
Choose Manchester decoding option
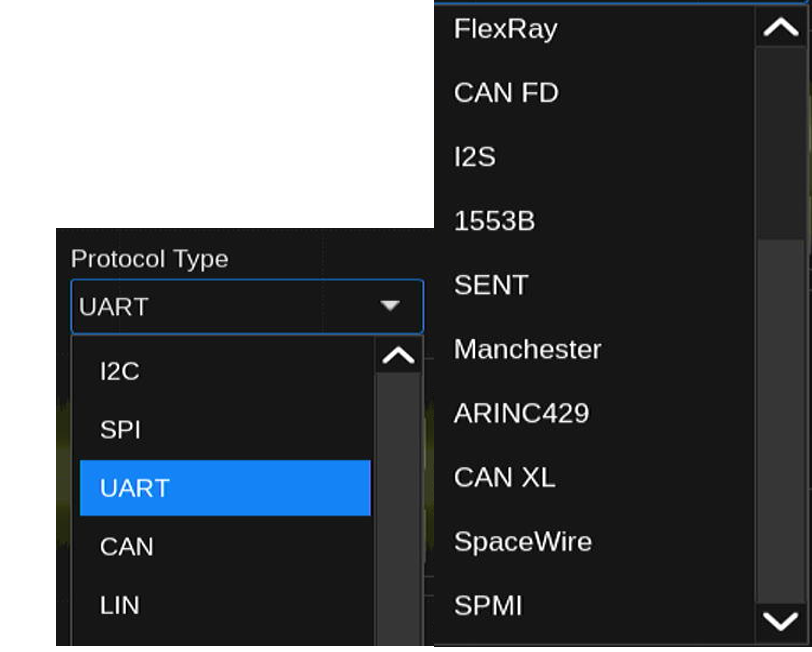point(527,349)
